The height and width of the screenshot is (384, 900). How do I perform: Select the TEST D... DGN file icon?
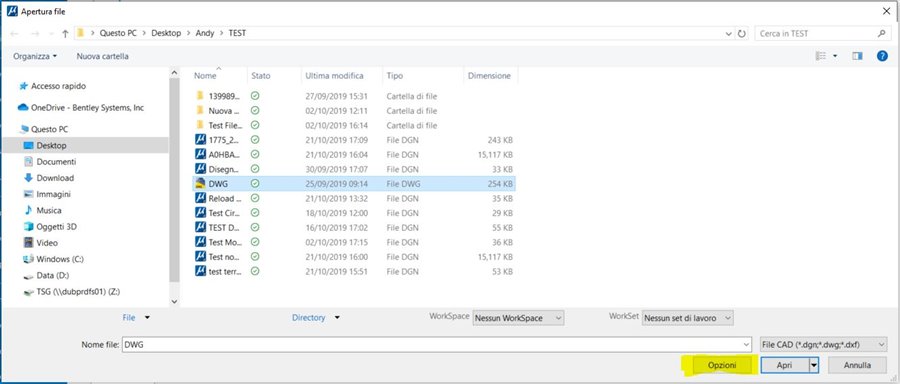point(200,227)
